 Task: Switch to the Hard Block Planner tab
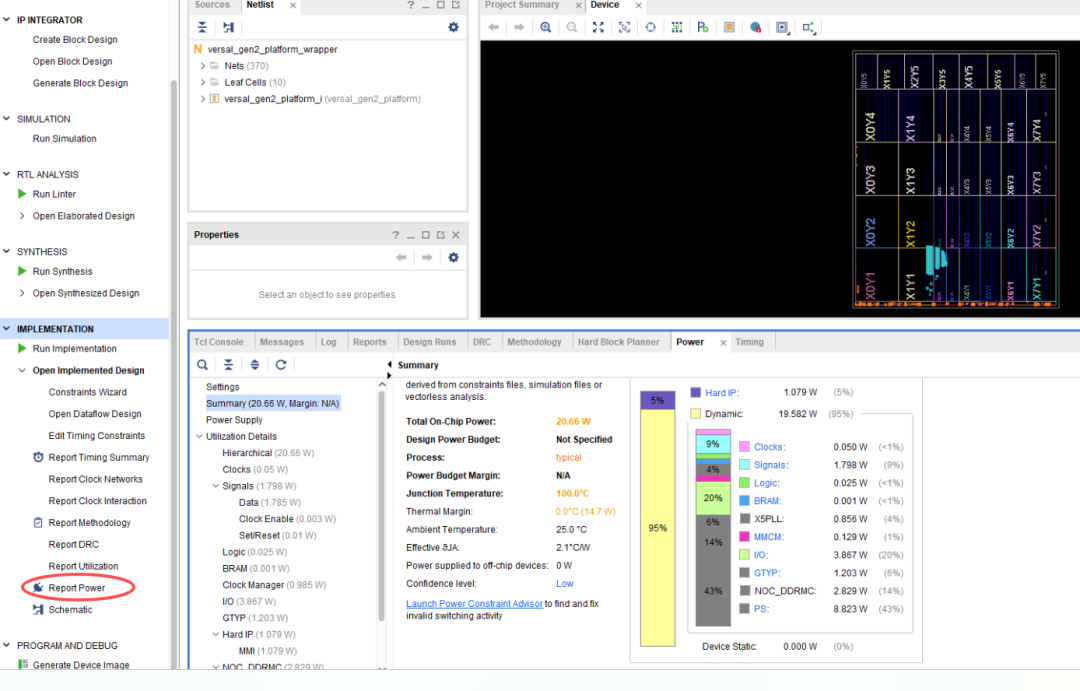(x=619, y=342)
